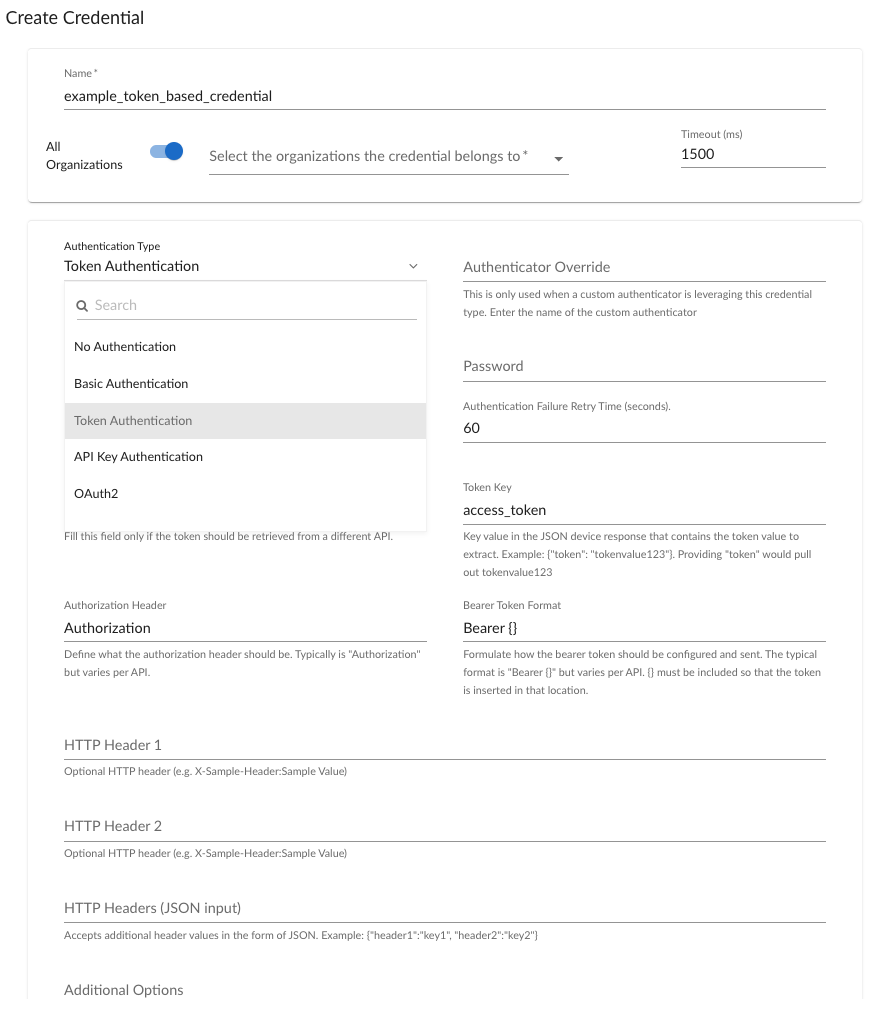Toggle the All Organizations switch
The width and height of the screenshot is (877, 1020).
pyautogui.click(x=166, y=152)
